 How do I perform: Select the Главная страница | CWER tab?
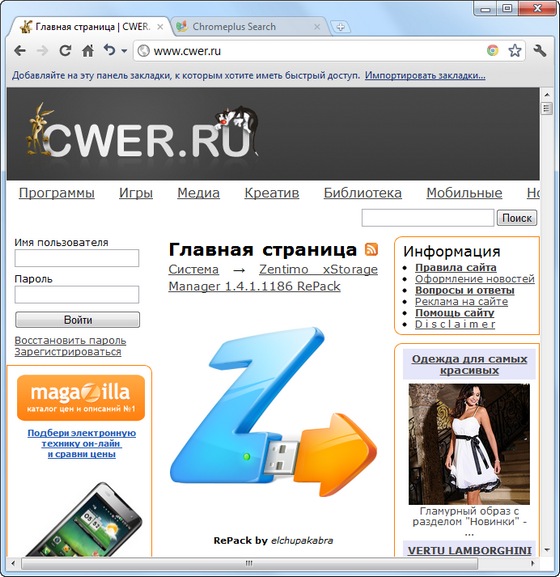[x=90, y=26]
